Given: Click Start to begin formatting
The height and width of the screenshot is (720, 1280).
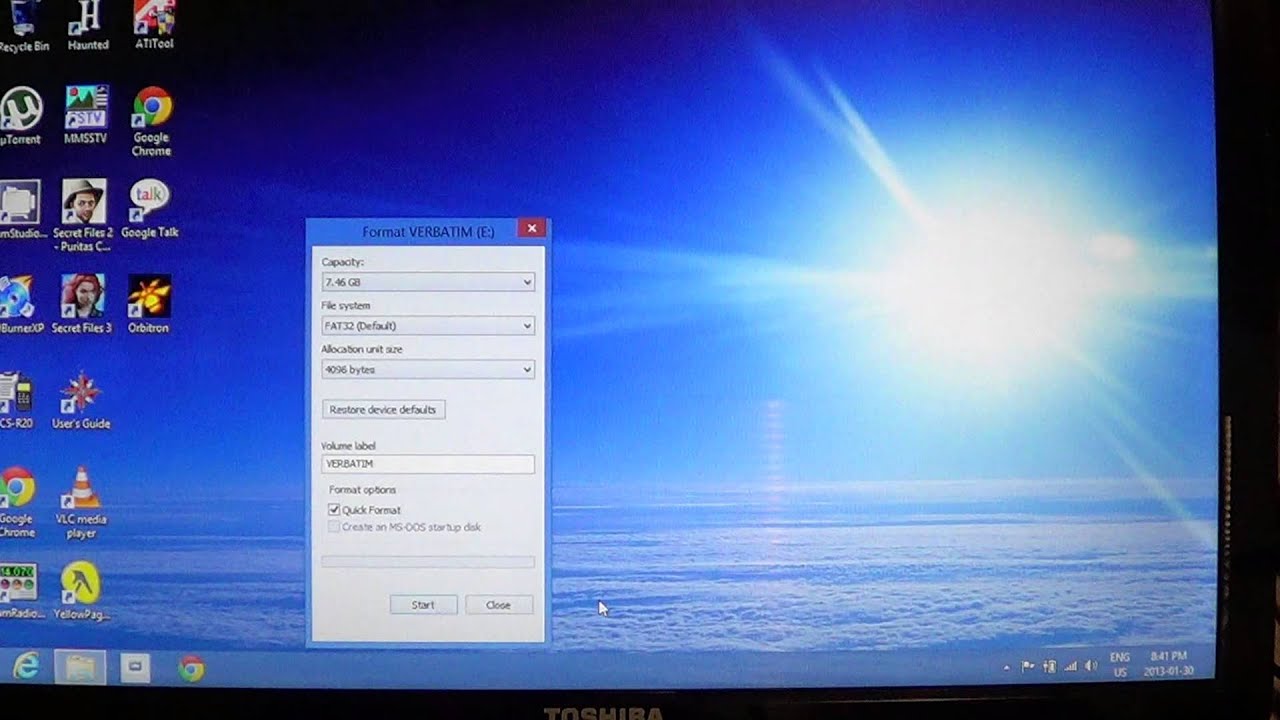Looking at the screenshot, I should click(423, 605).
